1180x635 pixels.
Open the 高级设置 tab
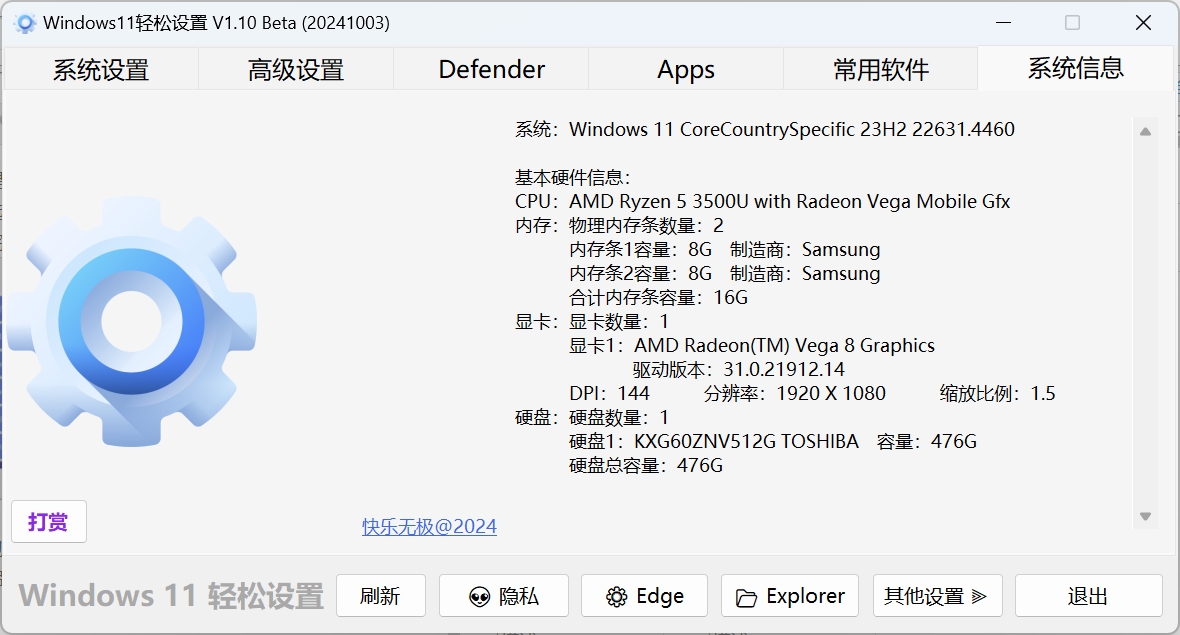pos(296,69)
